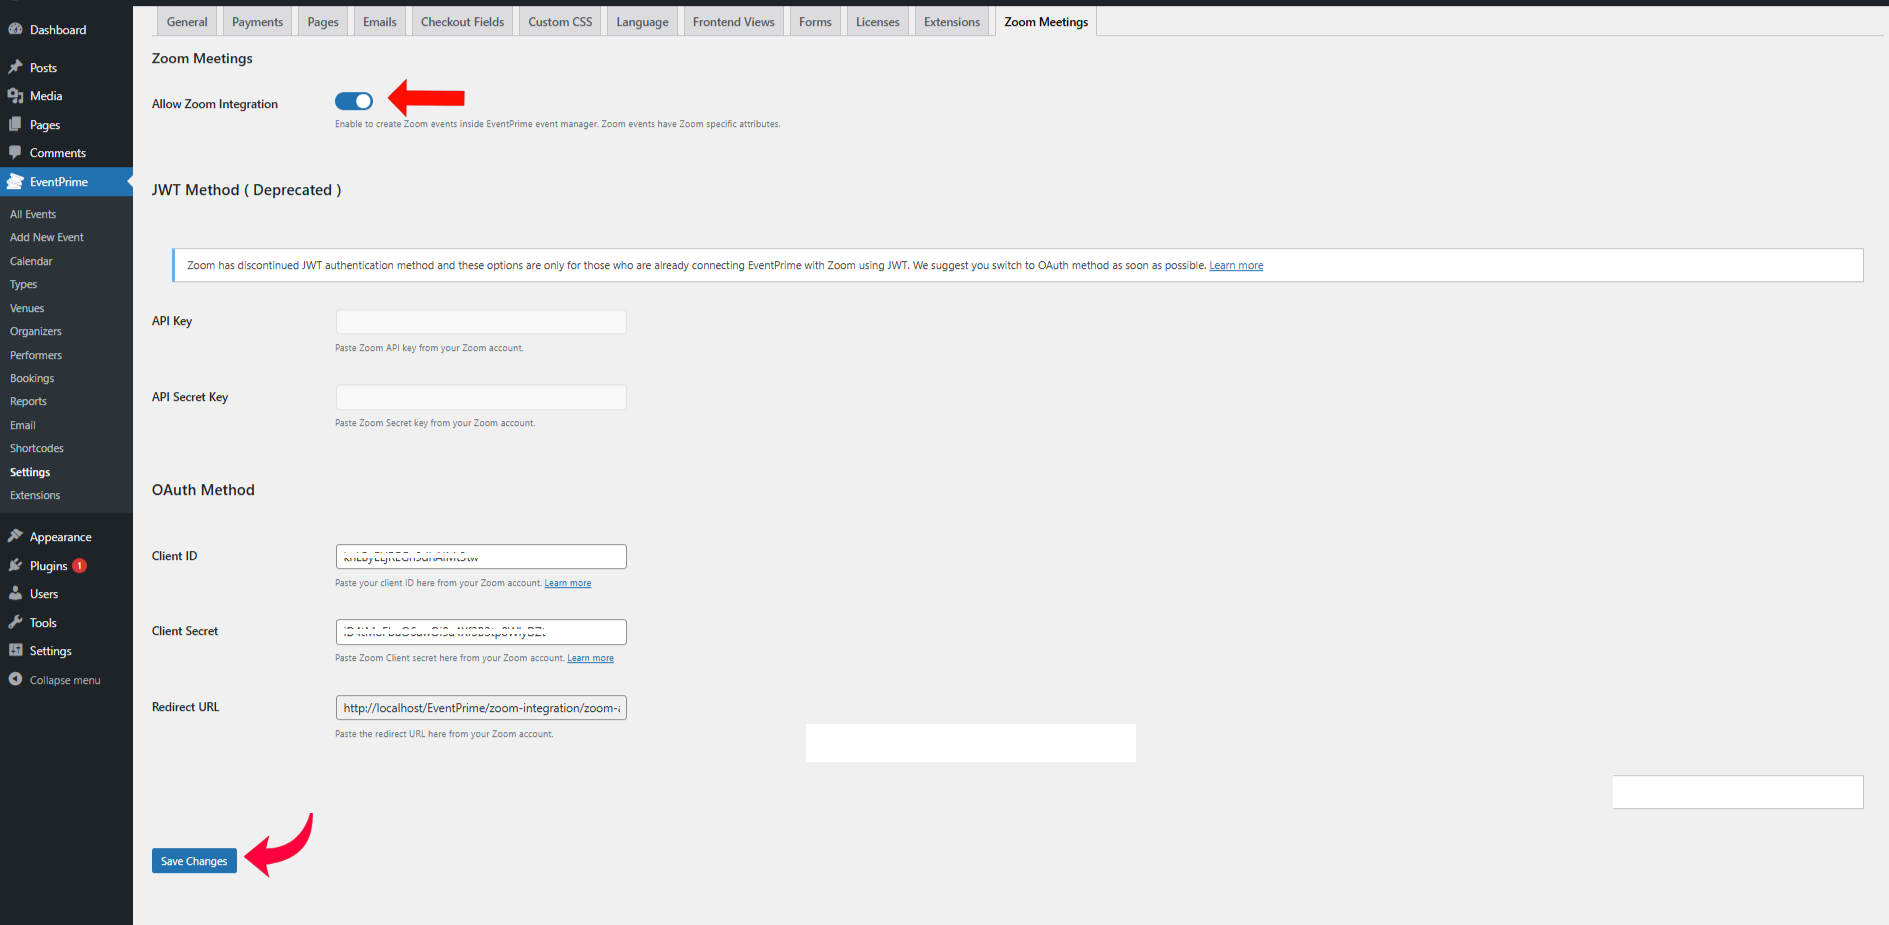Click the Pages icon in sidebar
Viewport: 1889px width, 925px height.
15,124
